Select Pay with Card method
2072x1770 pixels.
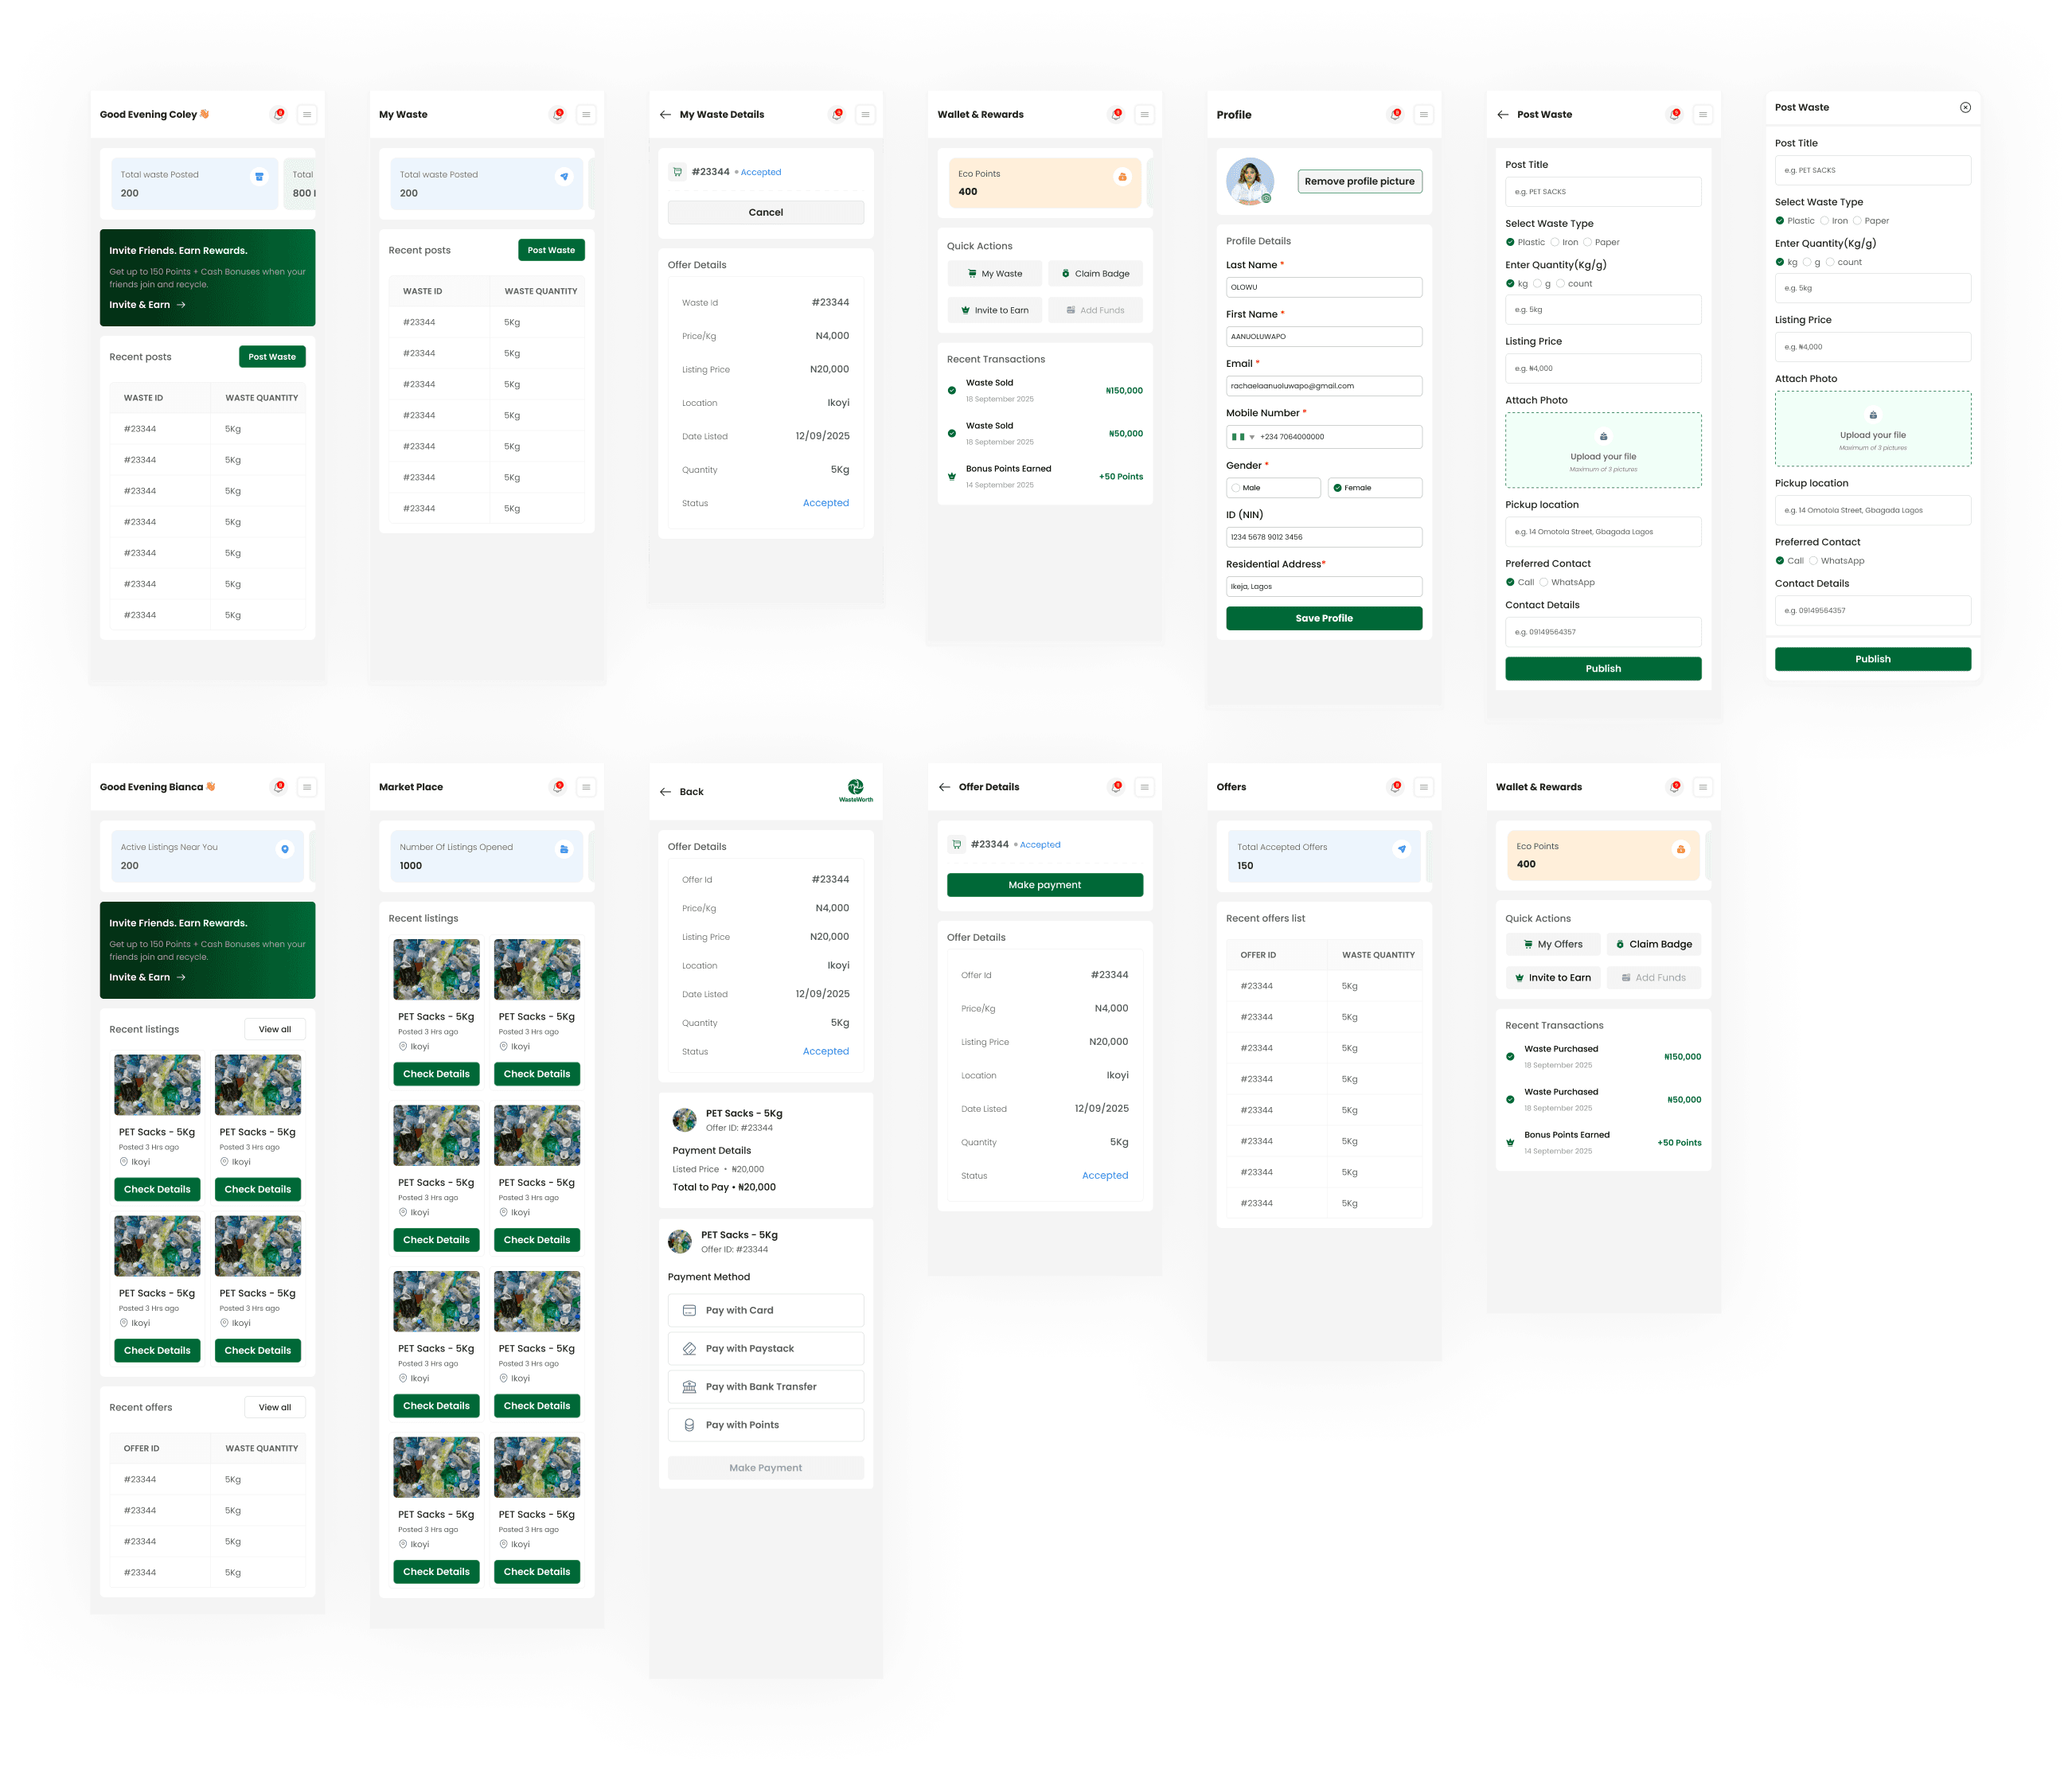click(765, 1310)
